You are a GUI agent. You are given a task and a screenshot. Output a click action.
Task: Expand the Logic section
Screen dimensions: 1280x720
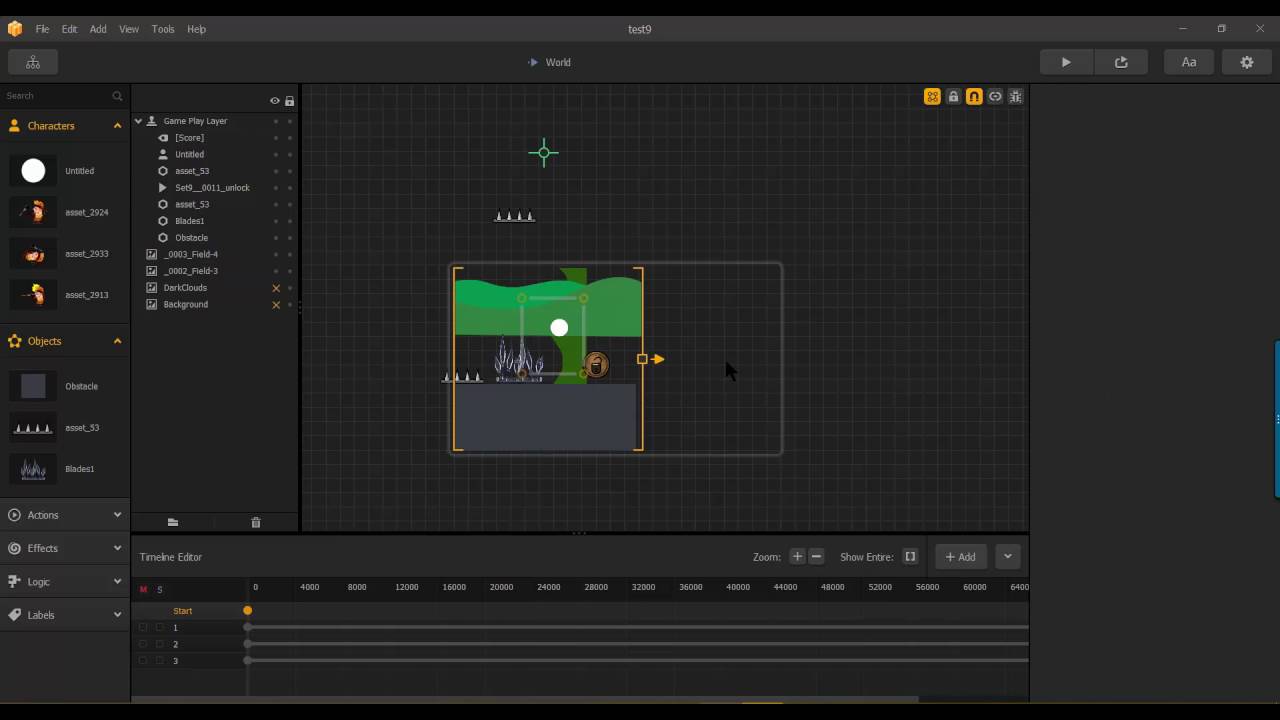pyautogui.click(x=117, y=582)
